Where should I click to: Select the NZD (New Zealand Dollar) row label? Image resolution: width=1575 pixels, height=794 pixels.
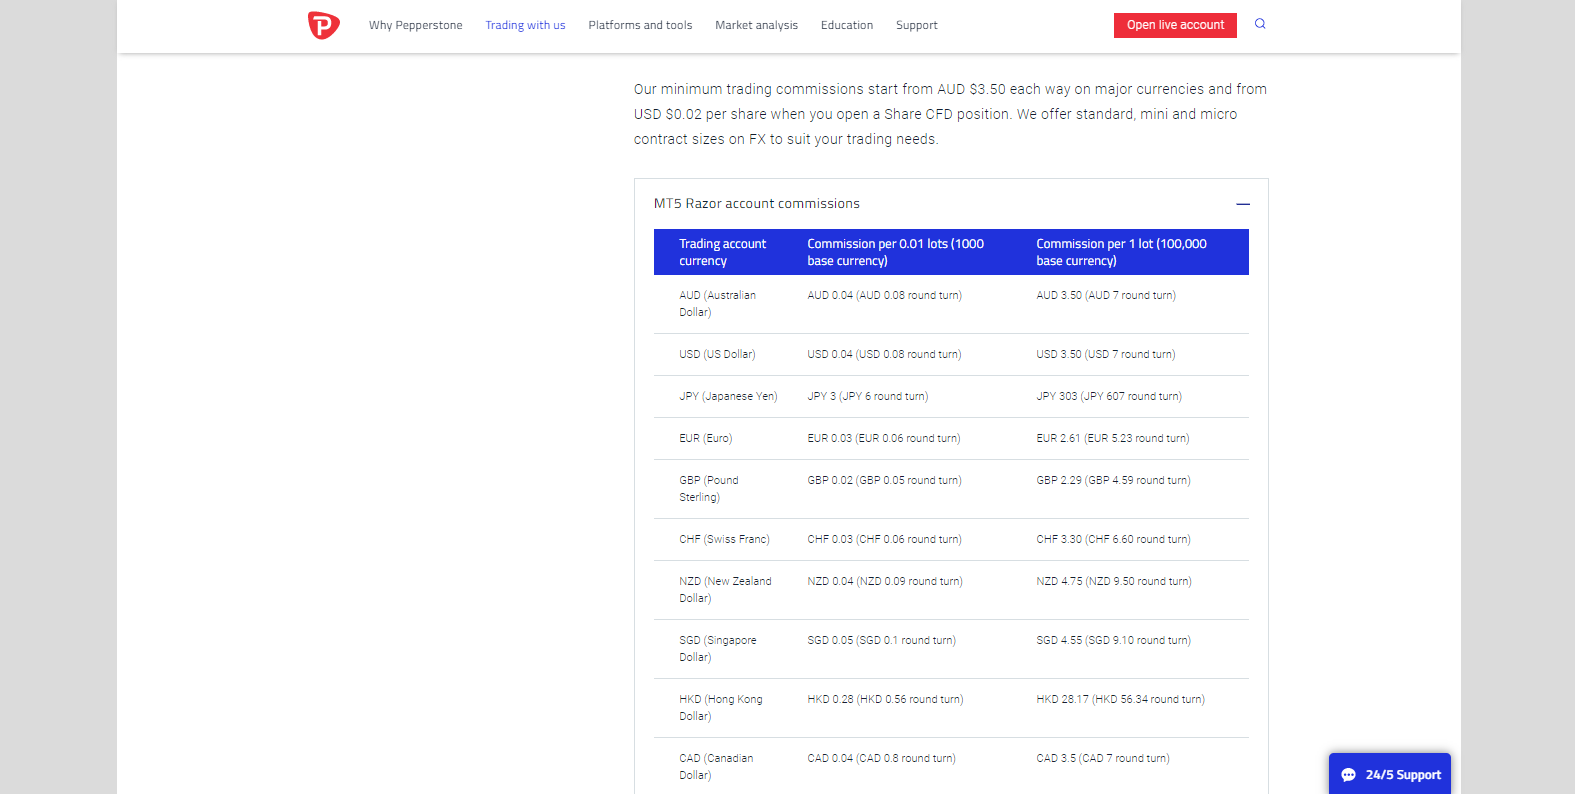tap(725, 590)
